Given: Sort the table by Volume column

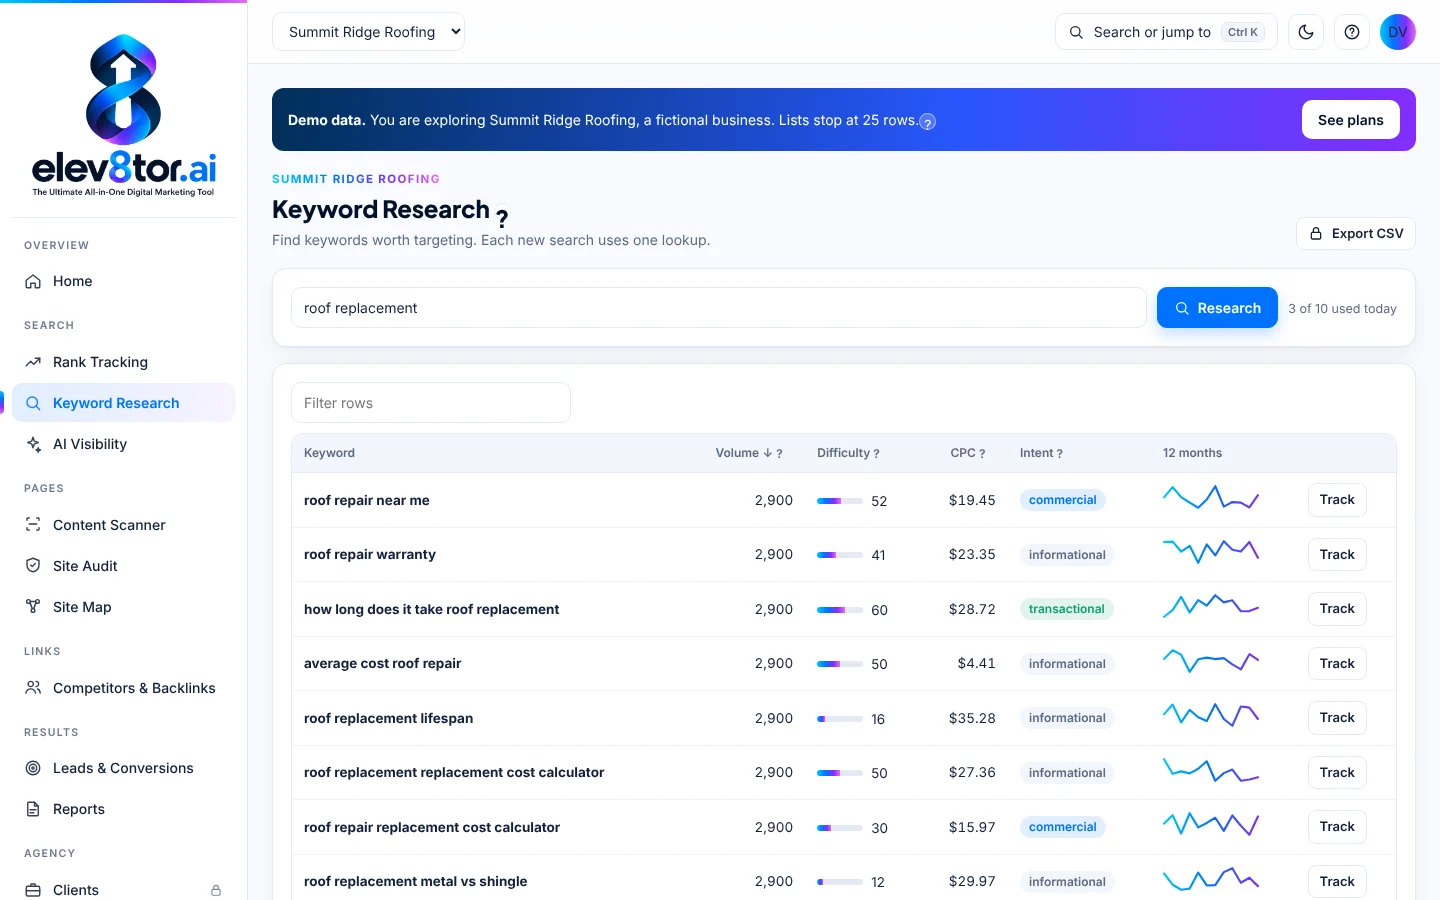Looking at the screenshot, I should tap(743, 453).
